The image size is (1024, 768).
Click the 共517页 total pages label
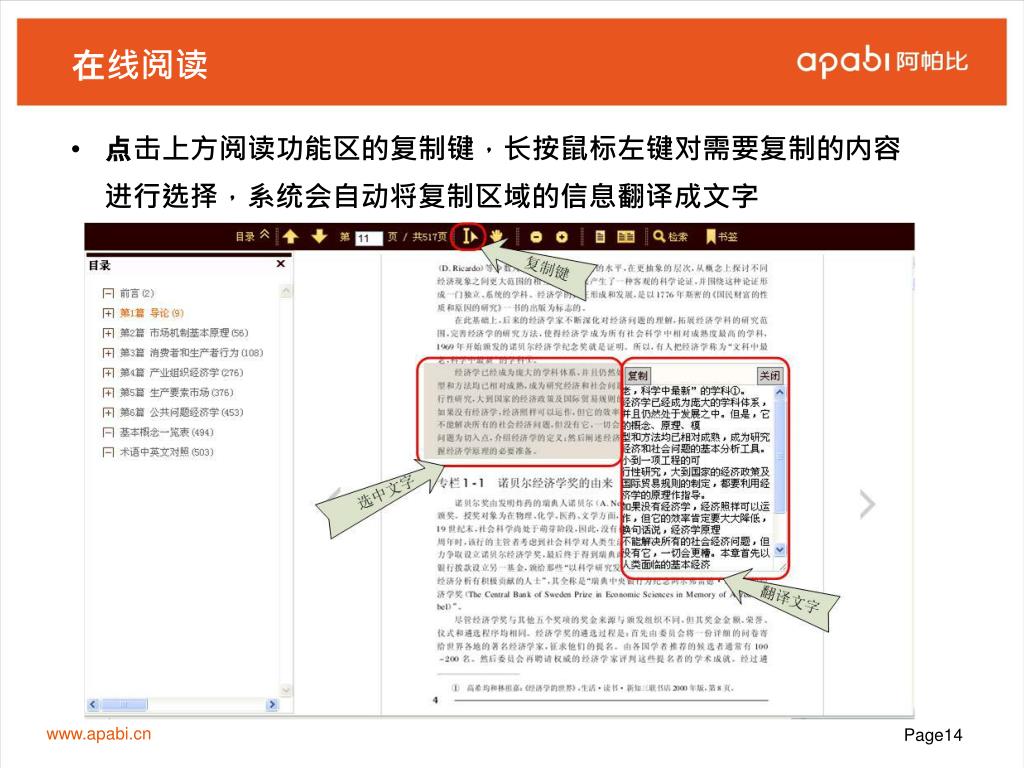click(429, 236)
